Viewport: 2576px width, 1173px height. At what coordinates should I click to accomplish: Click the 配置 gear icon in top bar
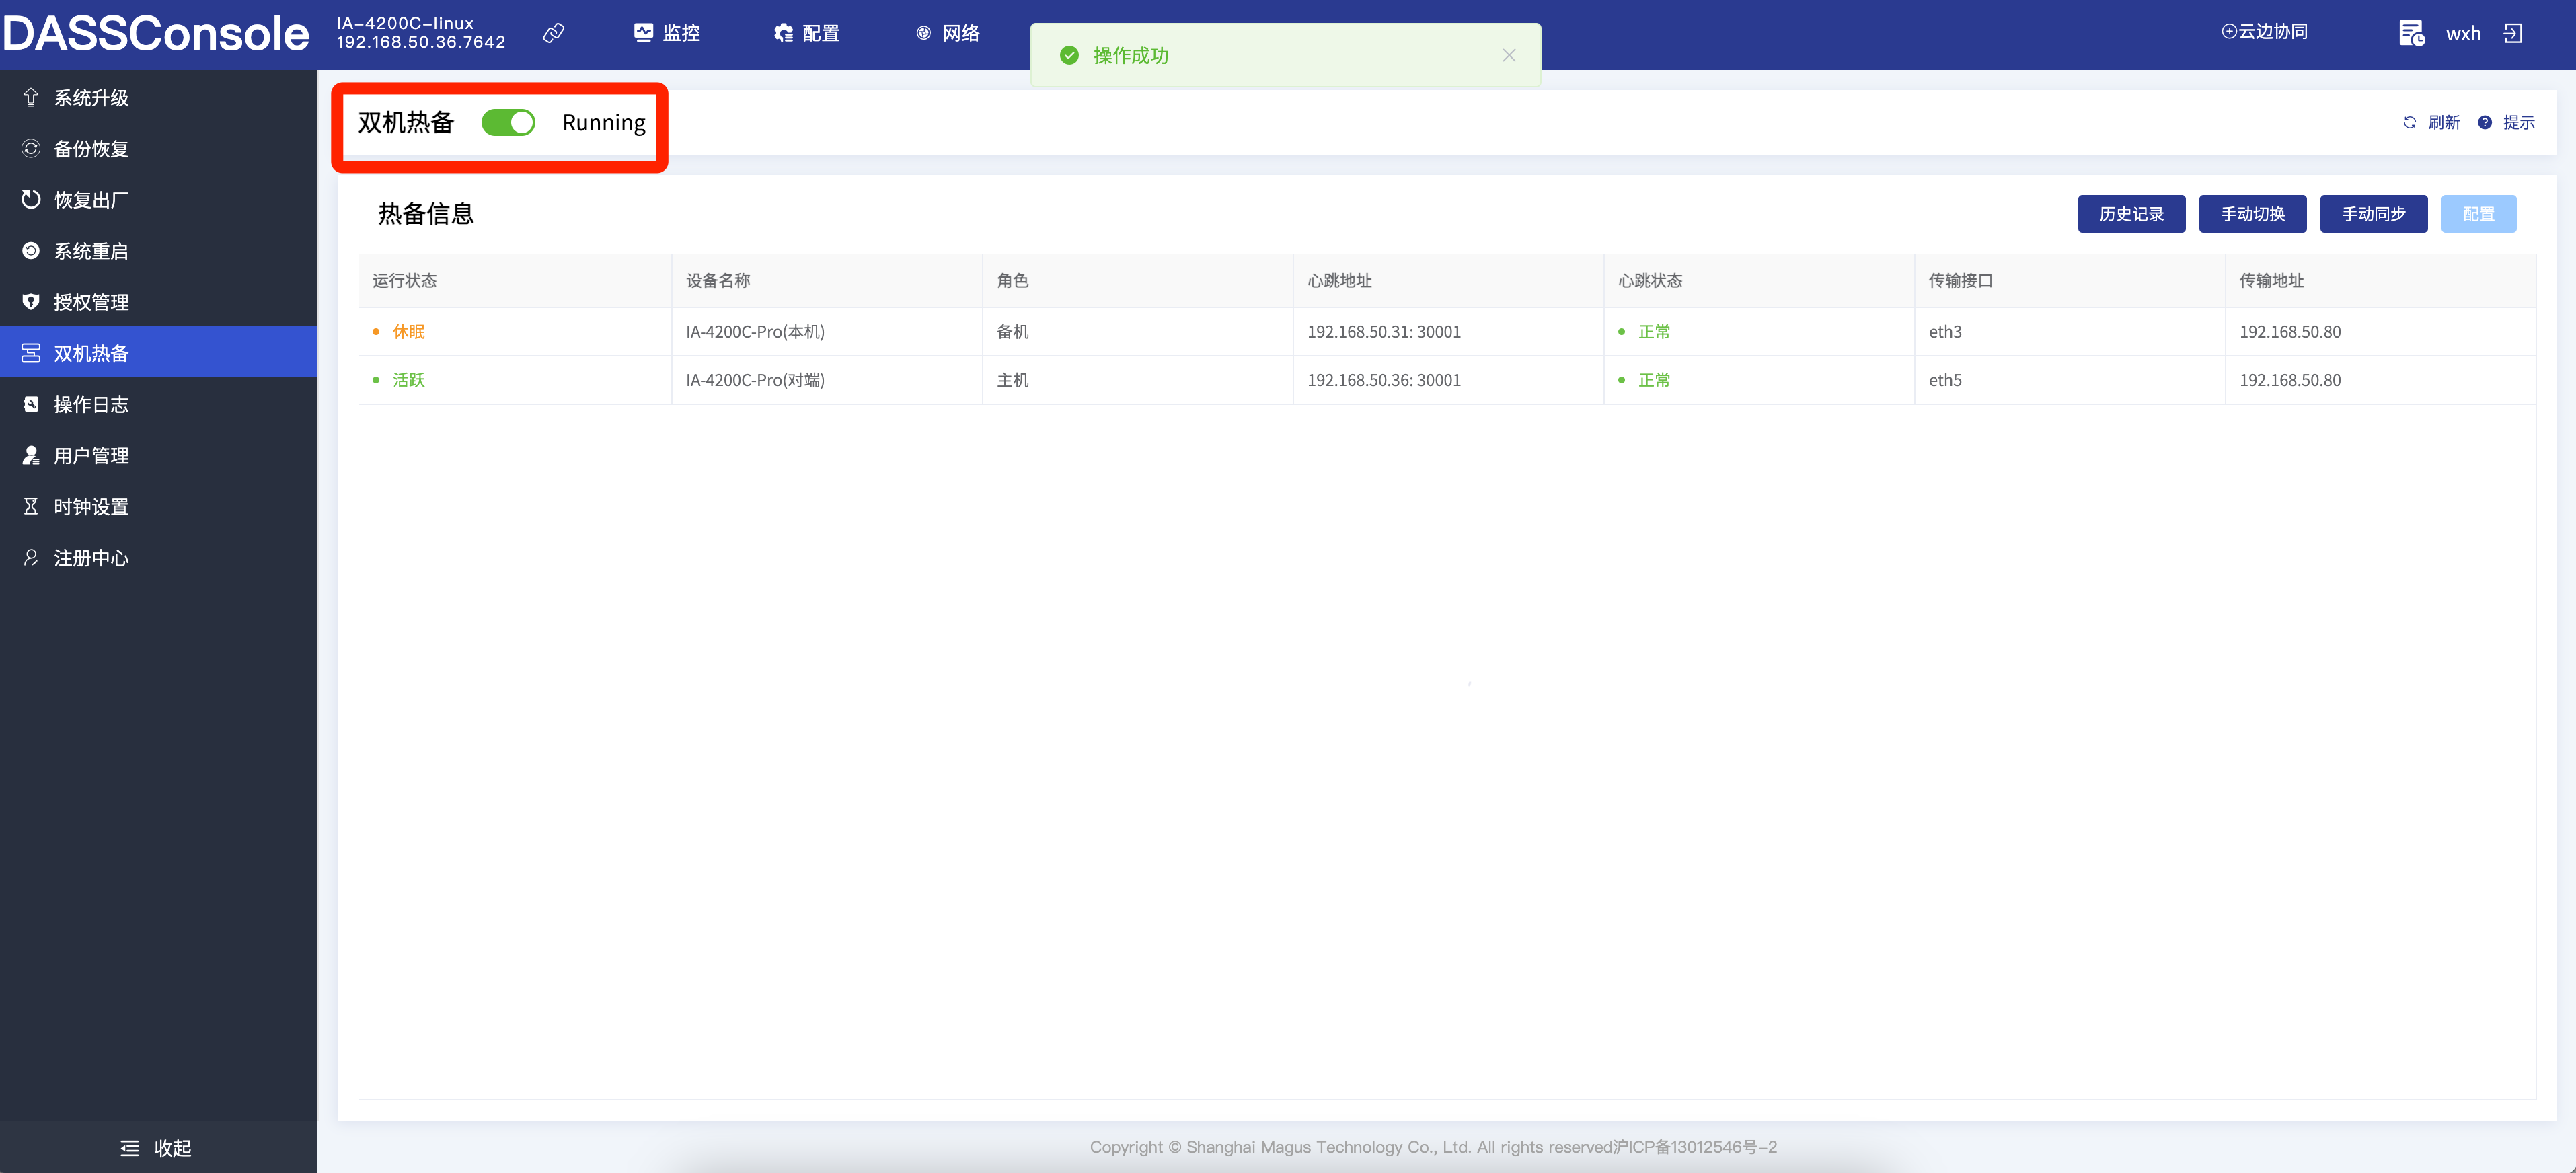click(x=783, y=33)
